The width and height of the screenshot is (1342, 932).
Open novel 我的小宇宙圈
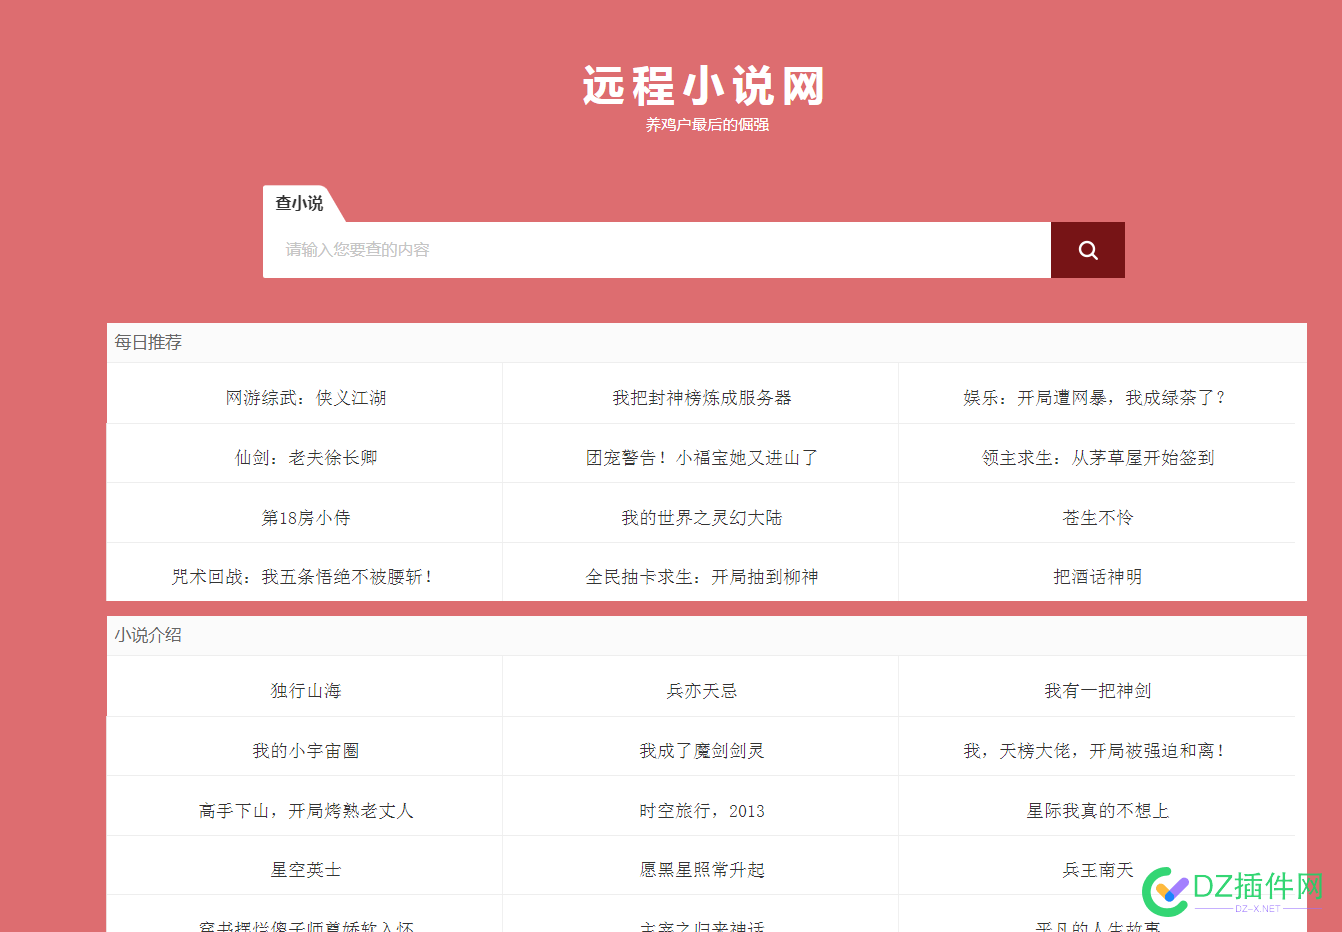305,751
